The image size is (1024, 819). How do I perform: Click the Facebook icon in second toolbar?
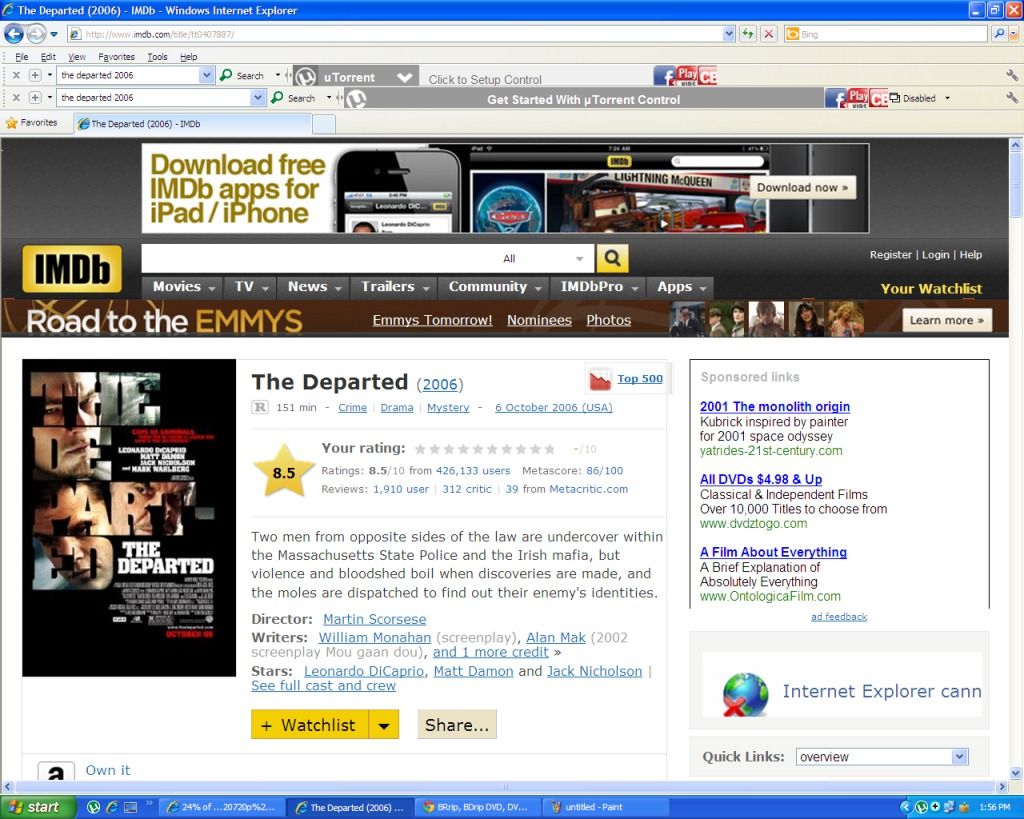835,99
